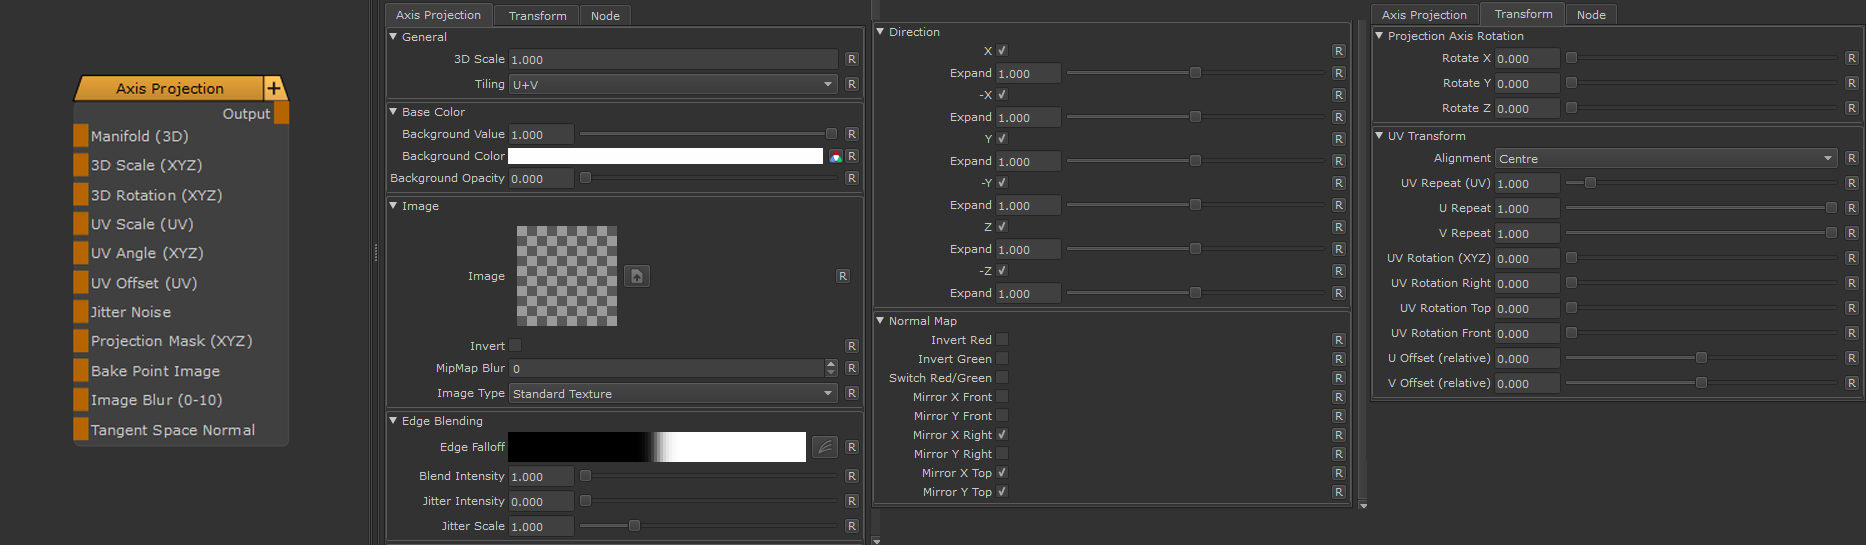Screen dimensions: 1866x545
Task: Click the Output port on the node
Action: [x=281, y=114]
